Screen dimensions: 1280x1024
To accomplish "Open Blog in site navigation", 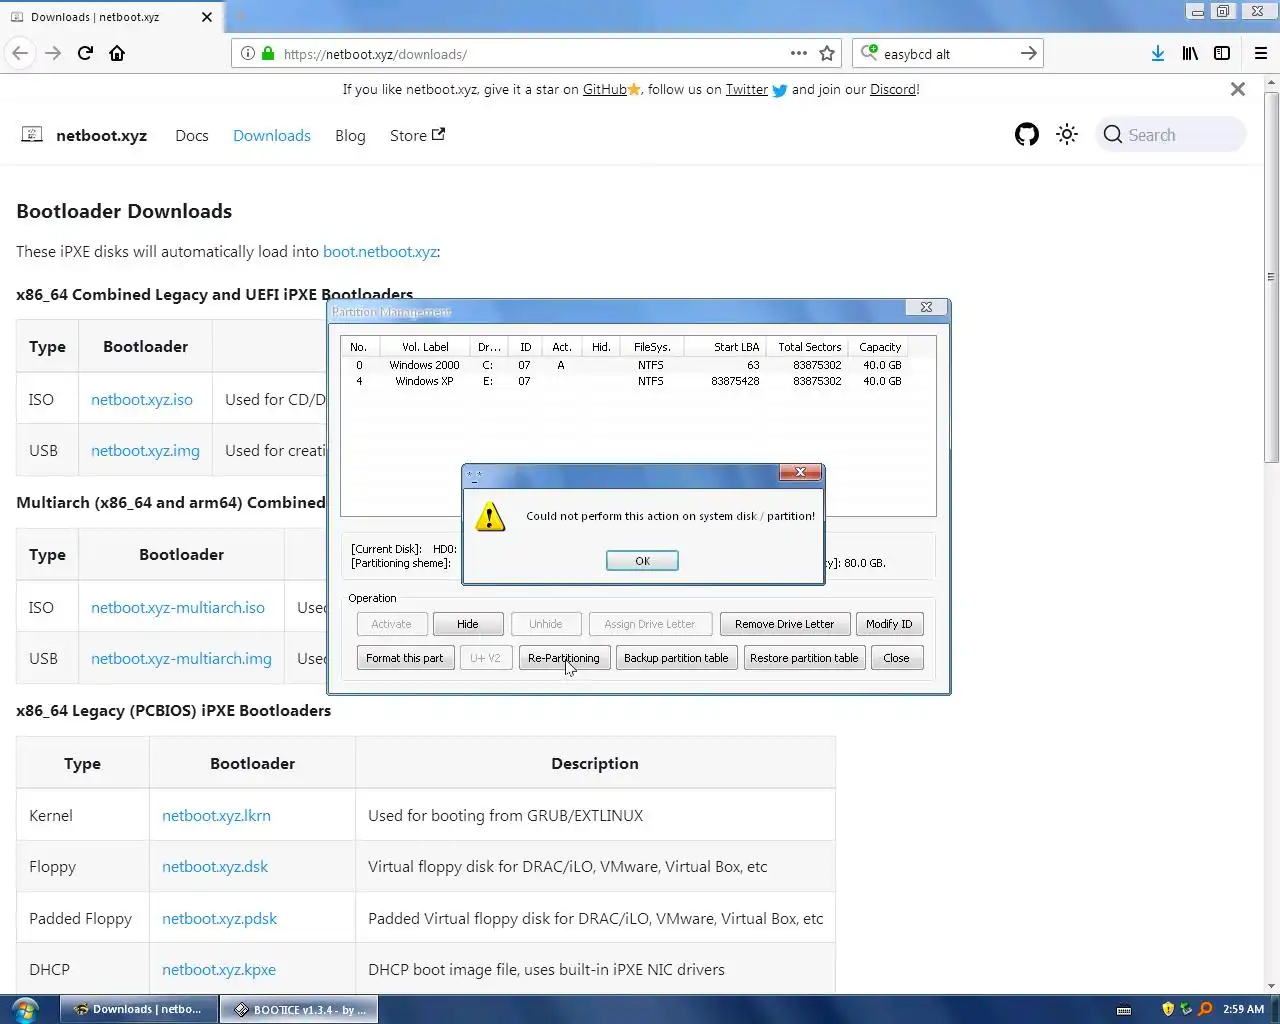I will 350,135.
